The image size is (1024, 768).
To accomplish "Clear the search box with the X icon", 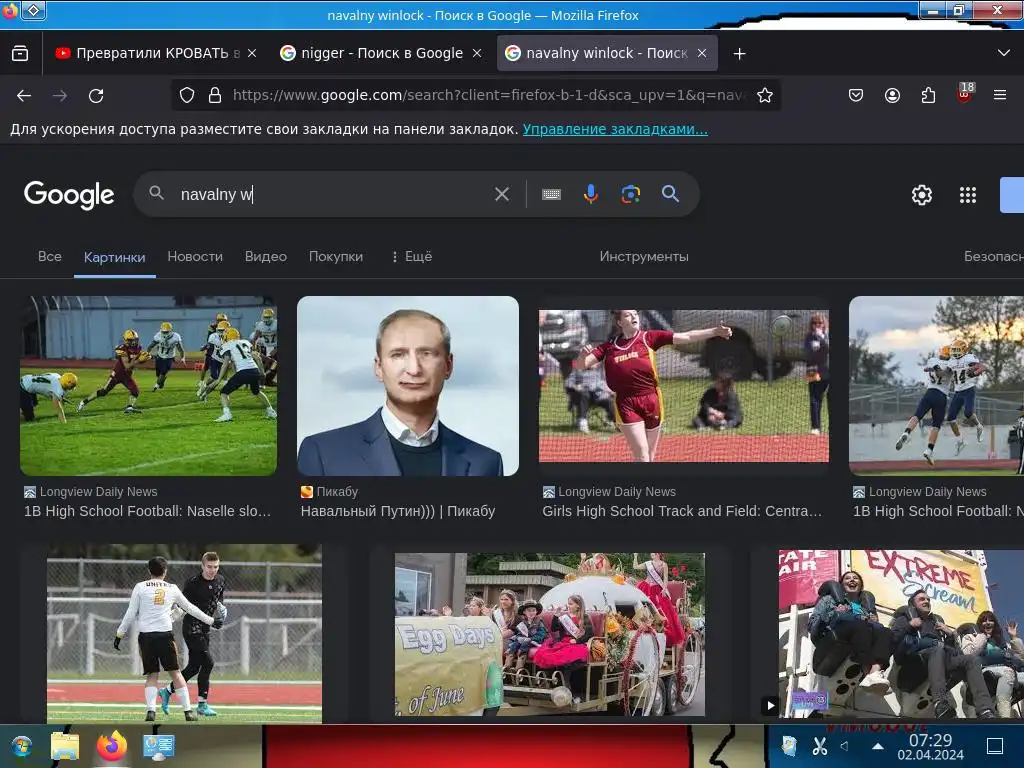I will coord(502,194).
